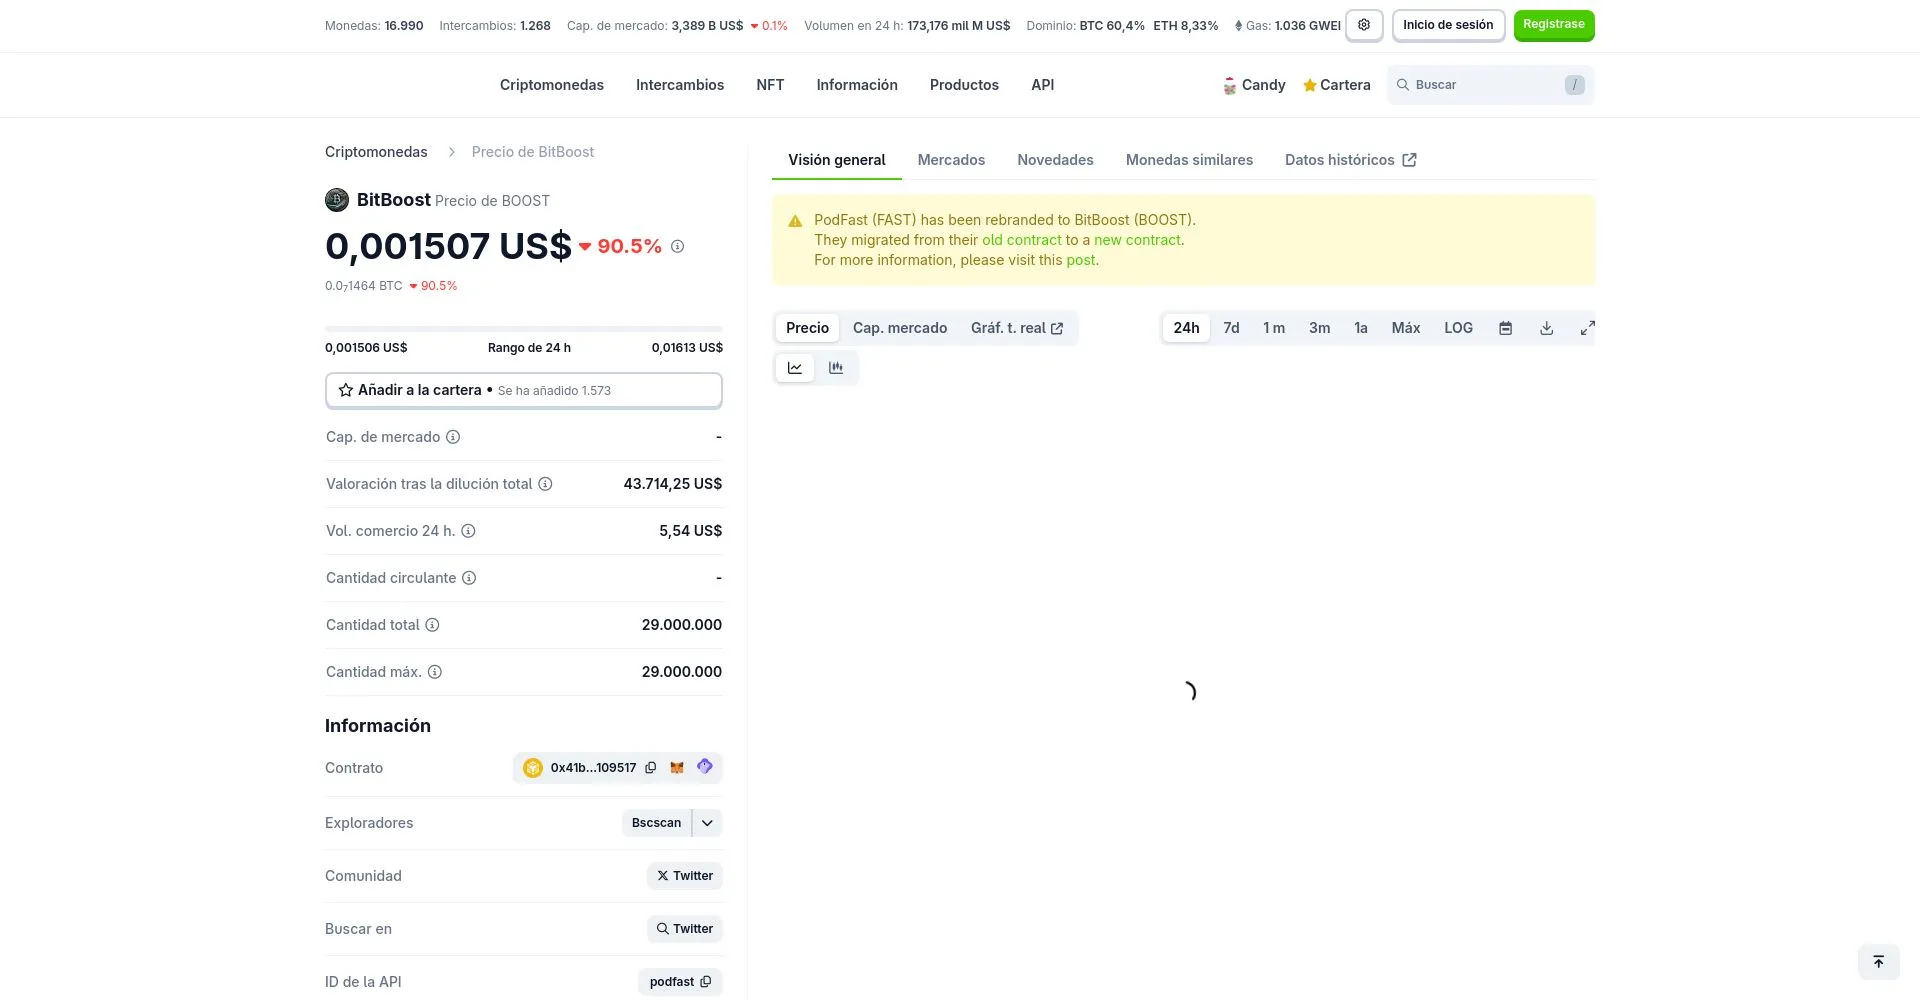1920x1000 pixels.
Task: Click the green Registrarse button
Action: 1554,25
